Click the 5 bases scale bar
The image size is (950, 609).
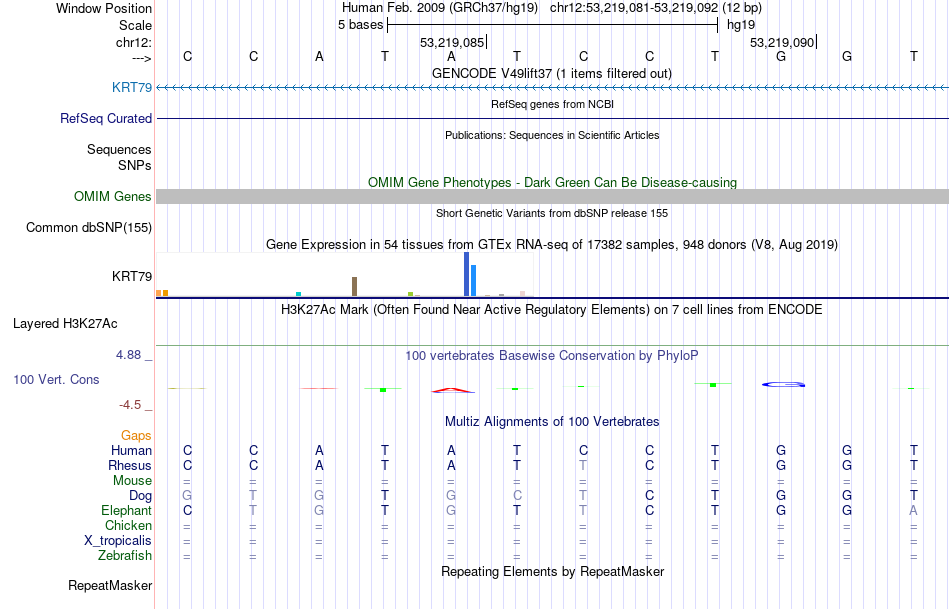pyautogui.click(x=553, y=25)
